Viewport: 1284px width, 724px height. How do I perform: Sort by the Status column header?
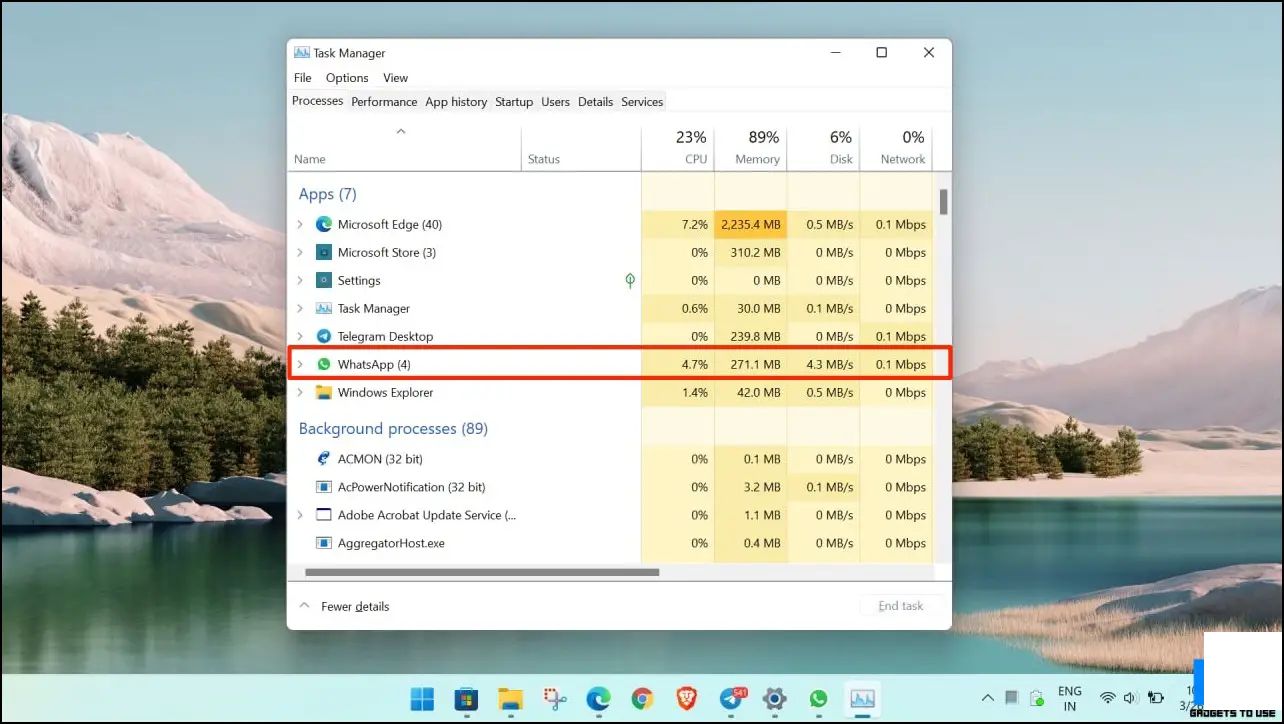coord(582,147)
